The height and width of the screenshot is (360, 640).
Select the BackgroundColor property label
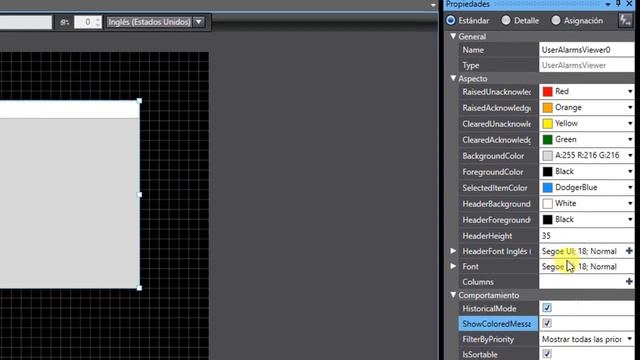498,156
